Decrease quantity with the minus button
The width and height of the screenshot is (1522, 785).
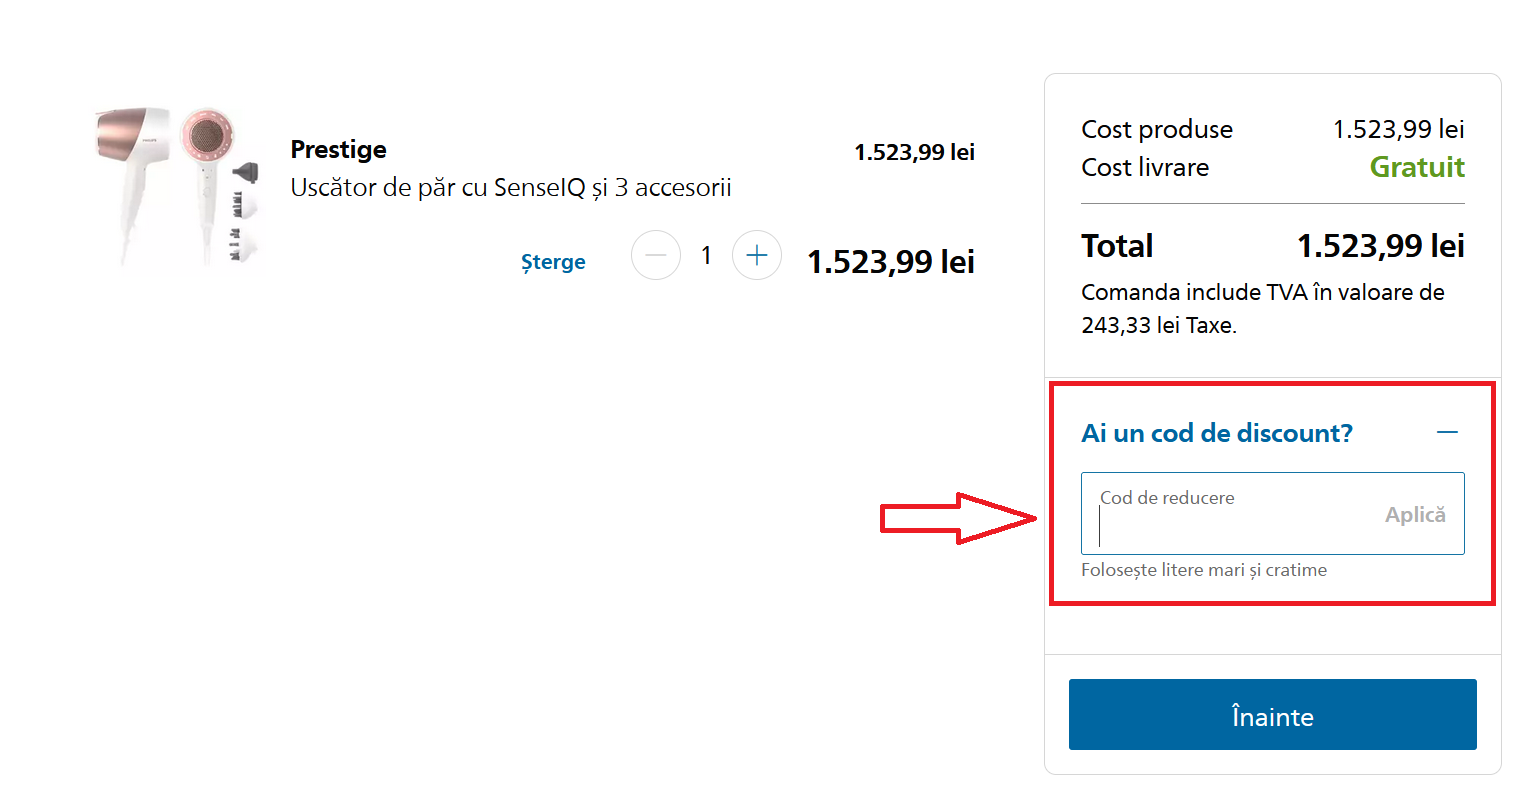[656, 256]
